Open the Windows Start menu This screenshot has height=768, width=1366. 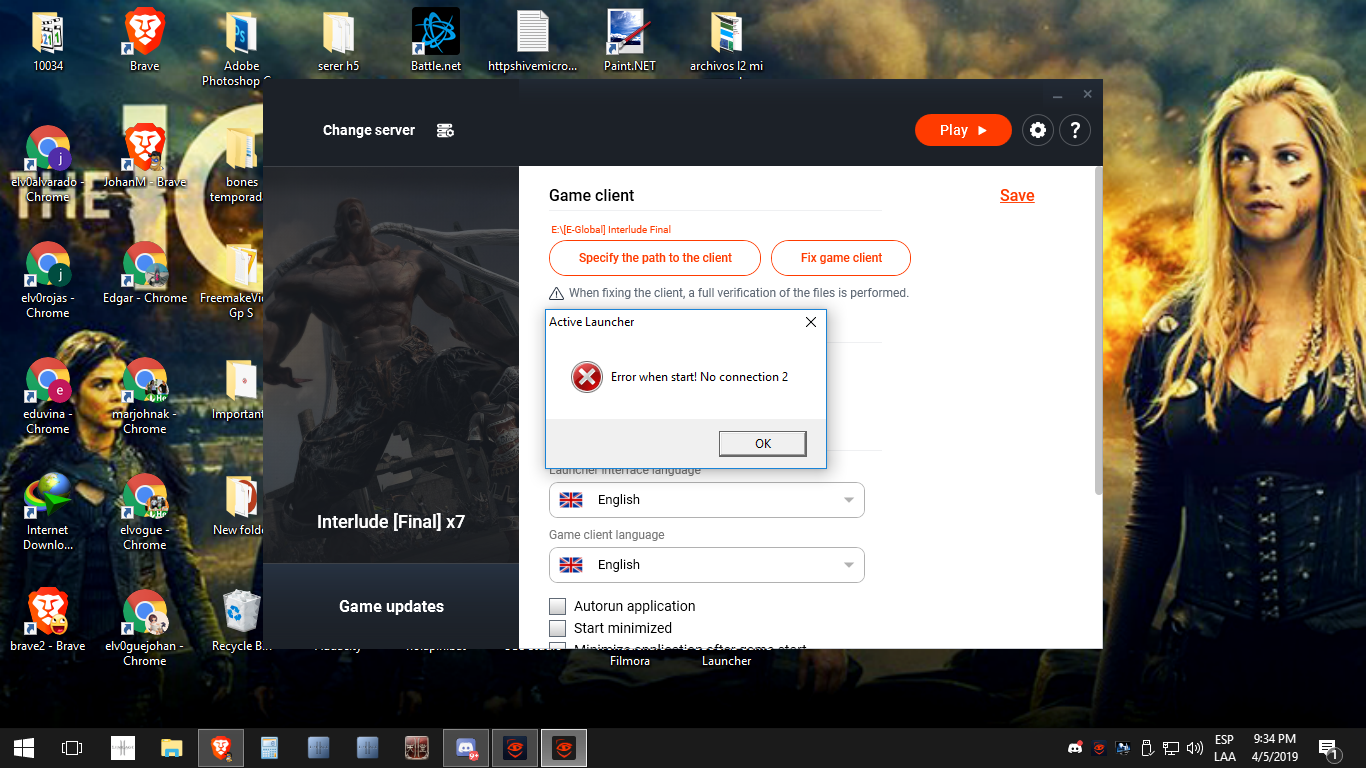(x=24, y=747)
